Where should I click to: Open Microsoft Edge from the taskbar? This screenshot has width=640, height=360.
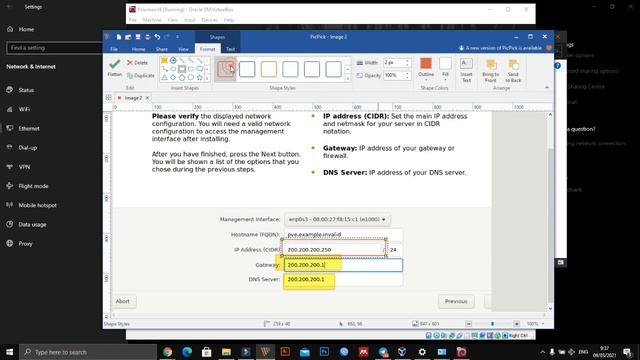187,351
